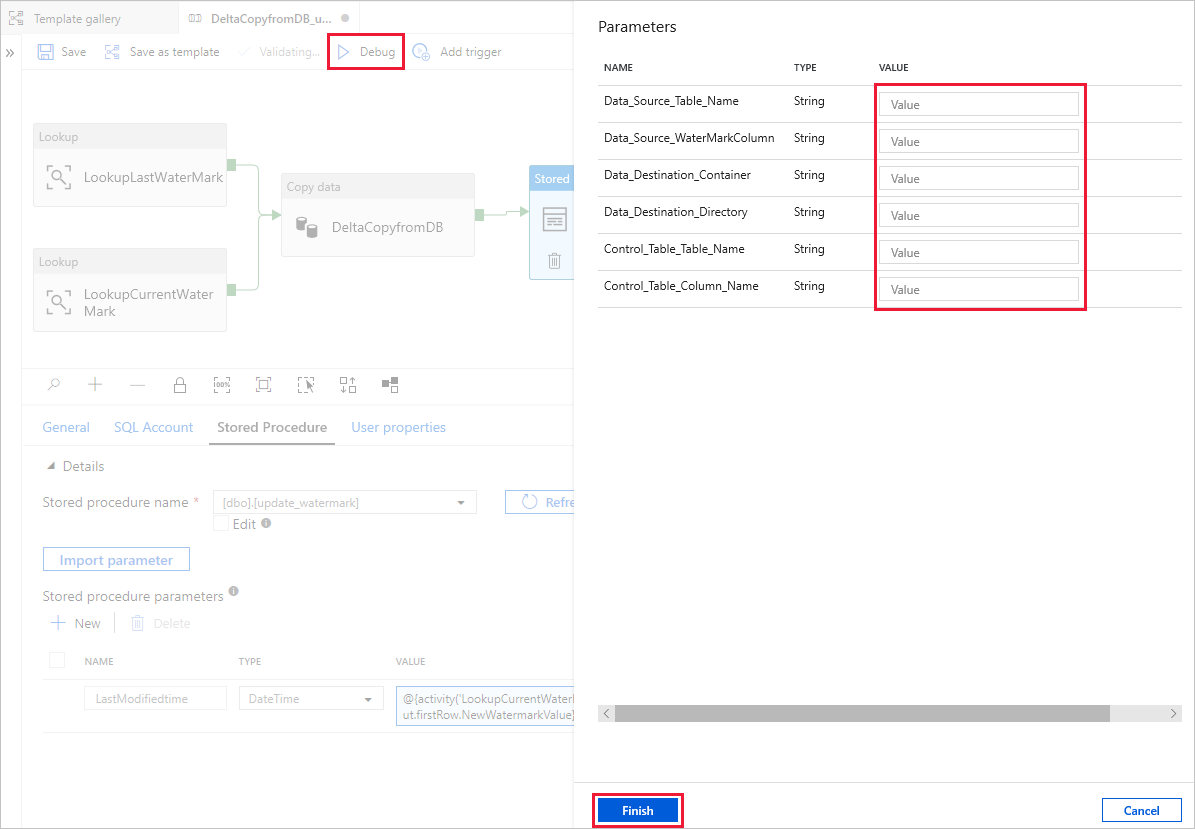Screen dimensions: 1195x829
Task: Click the Debug play icon
Action: (344, 52)
